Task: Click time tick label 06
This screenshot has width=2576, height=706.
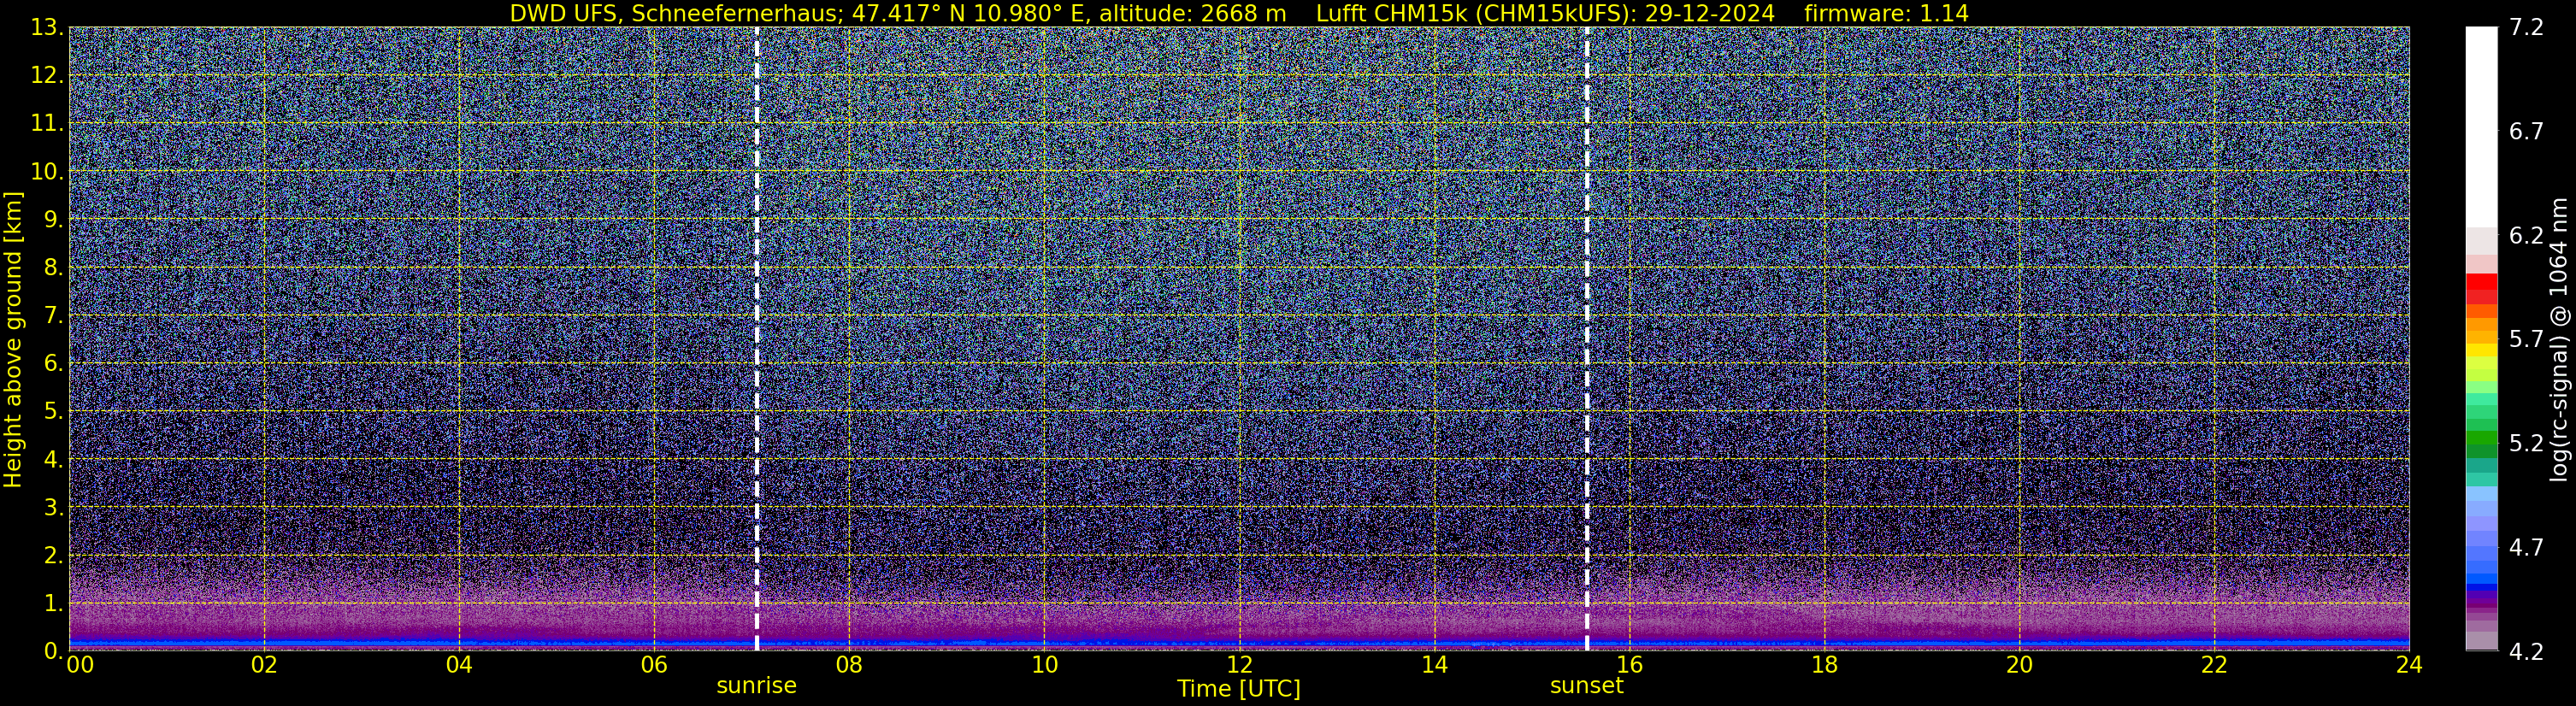Action: [654, 665]
